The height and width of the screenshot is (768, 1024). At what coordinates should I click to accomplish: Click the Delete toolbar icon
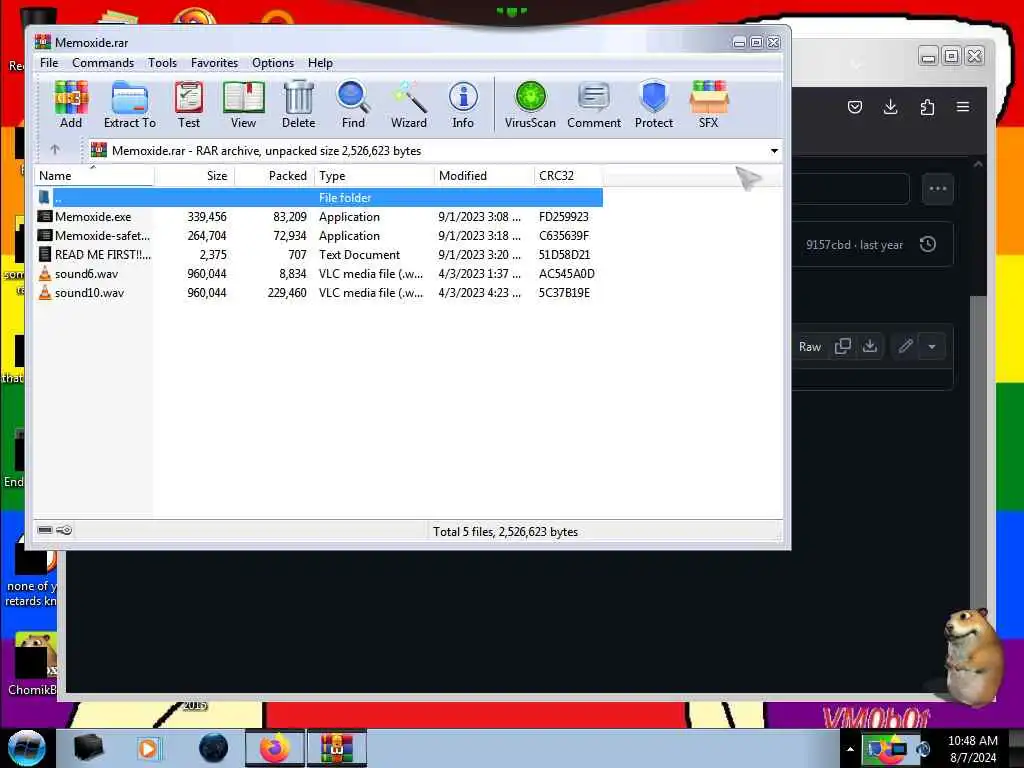pos(298,104)
